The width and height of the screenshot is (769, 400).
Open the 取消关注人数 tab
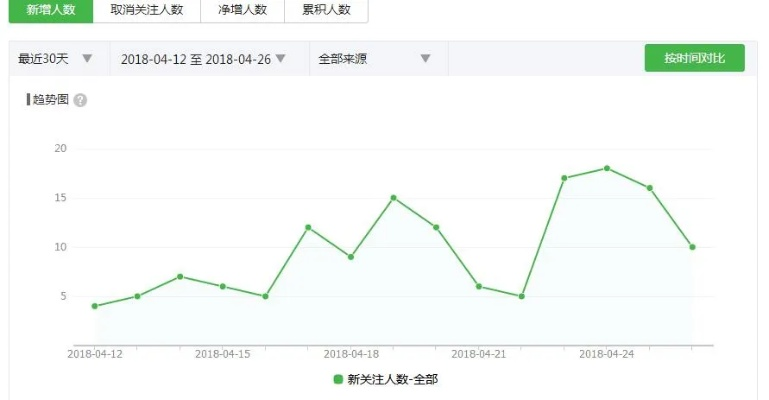point(147,10)
